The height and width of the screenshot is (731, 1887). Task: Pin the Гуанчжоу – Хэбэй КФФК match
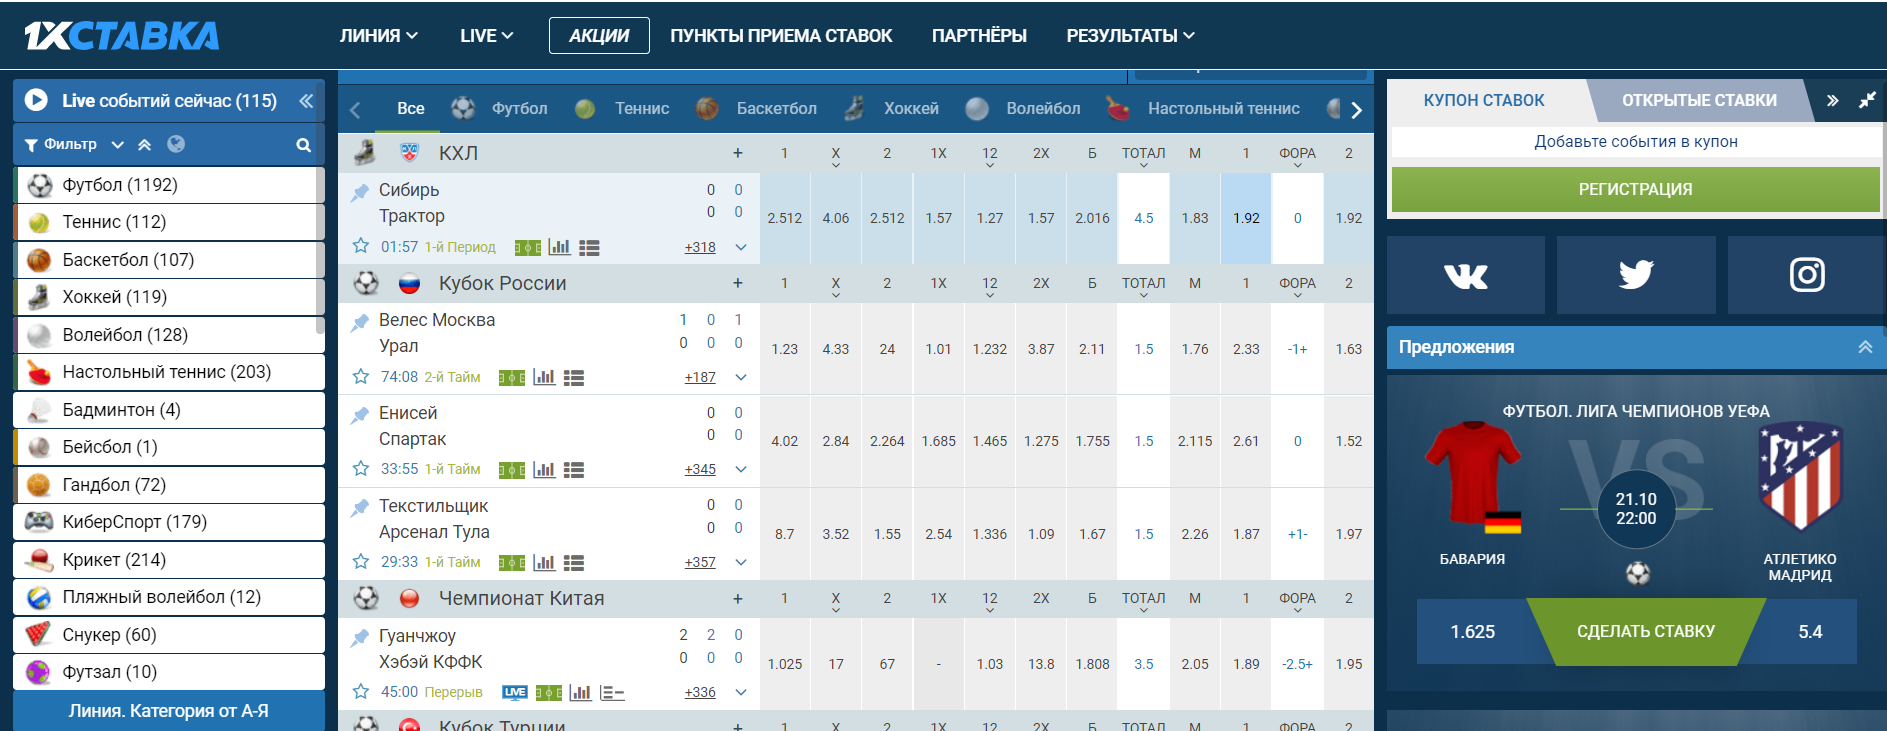360,637
